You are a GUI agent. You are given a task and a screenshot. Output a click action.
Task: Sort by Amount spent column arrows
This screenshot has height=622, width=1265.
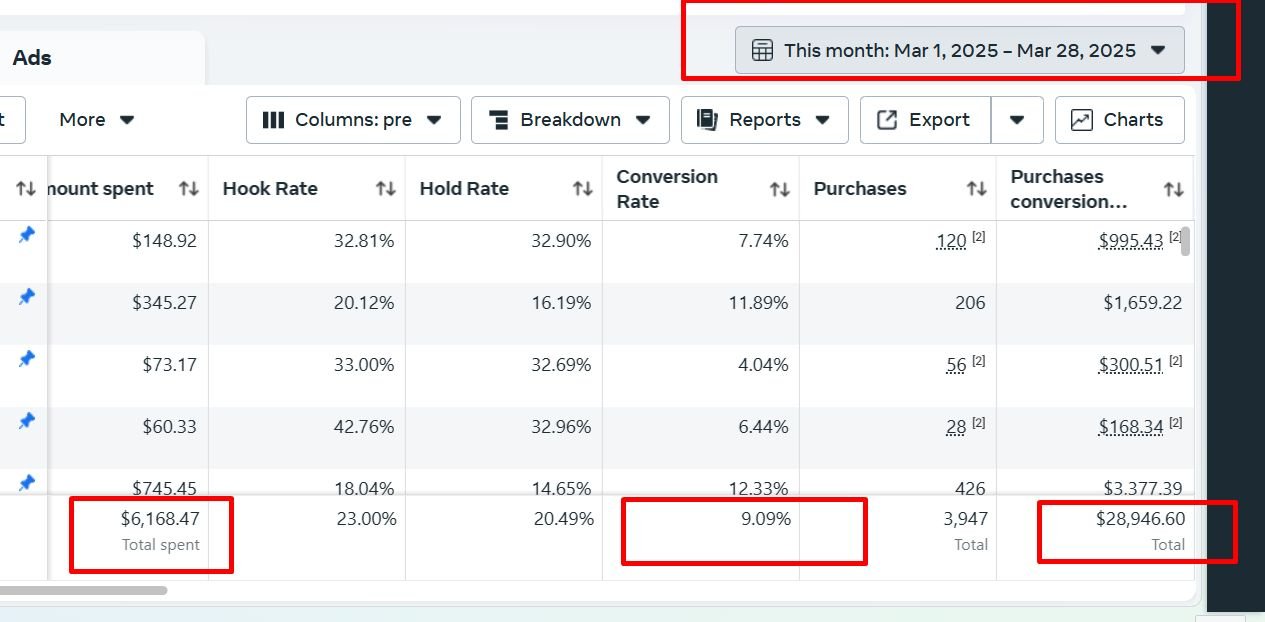pyautogui.click(x=188, y=189)
